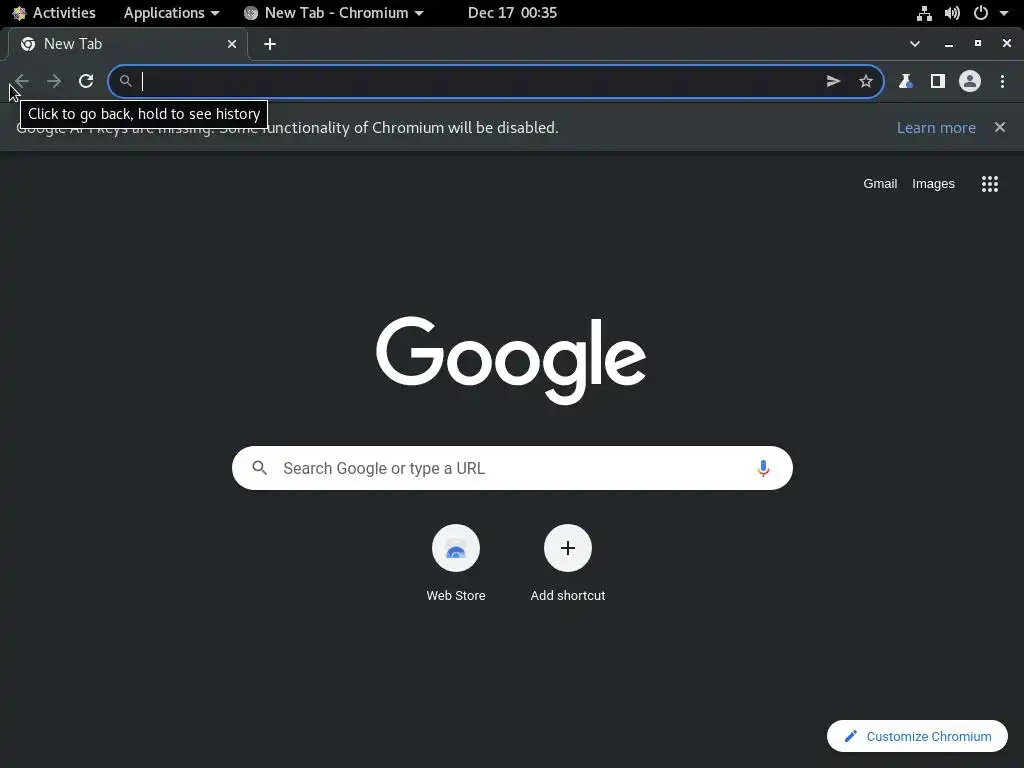Open the three-dot Chromium menu
The height and width of the screenshot is (768, 1024).
tap(1002, 81)
